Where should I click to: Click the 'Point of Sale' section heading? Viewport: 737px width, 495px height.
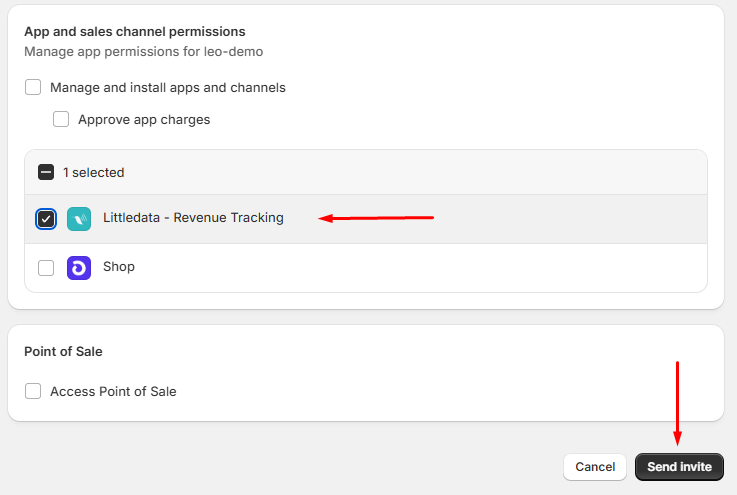pos(63,351)
